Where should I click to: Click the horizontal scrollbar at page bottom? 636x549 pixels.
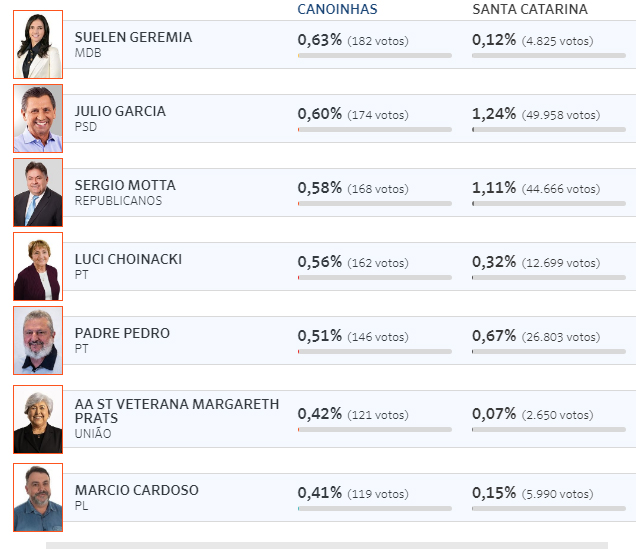point(327,545)
